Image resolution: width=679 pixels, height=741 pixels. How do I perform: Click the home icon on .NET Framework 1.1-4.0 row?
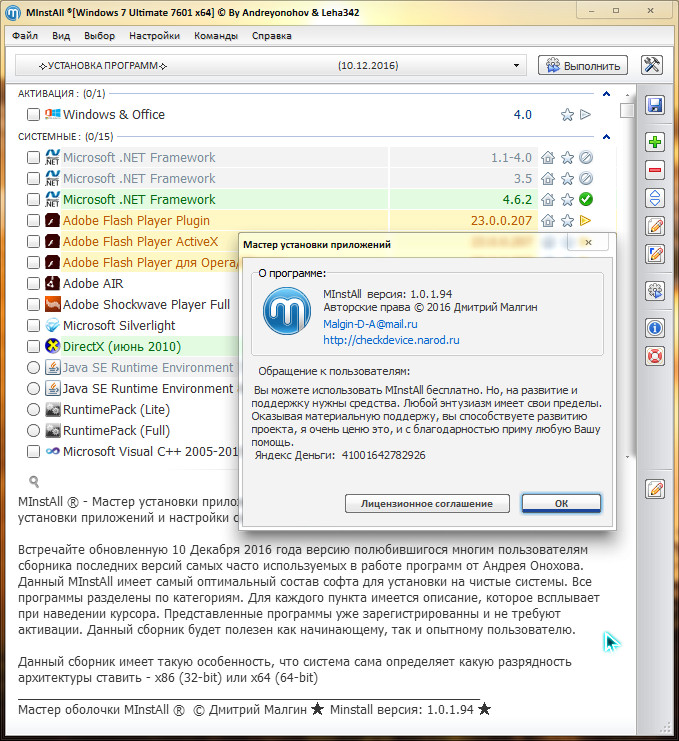pyautogui.click(x=548, y=157)
